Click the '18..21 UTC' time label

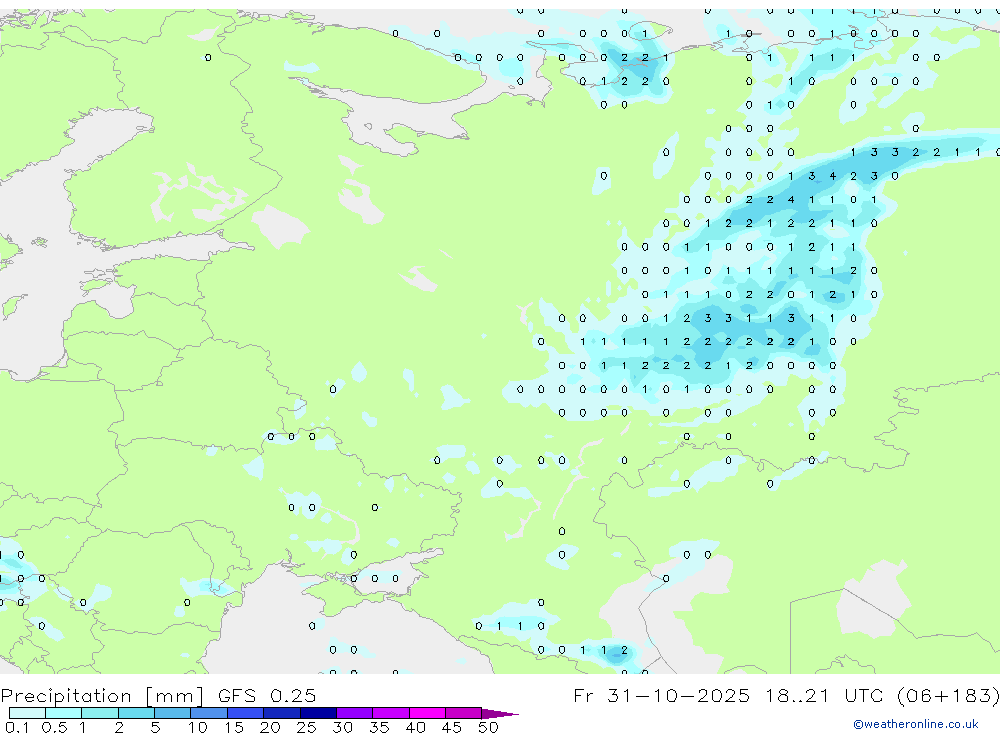825,695
